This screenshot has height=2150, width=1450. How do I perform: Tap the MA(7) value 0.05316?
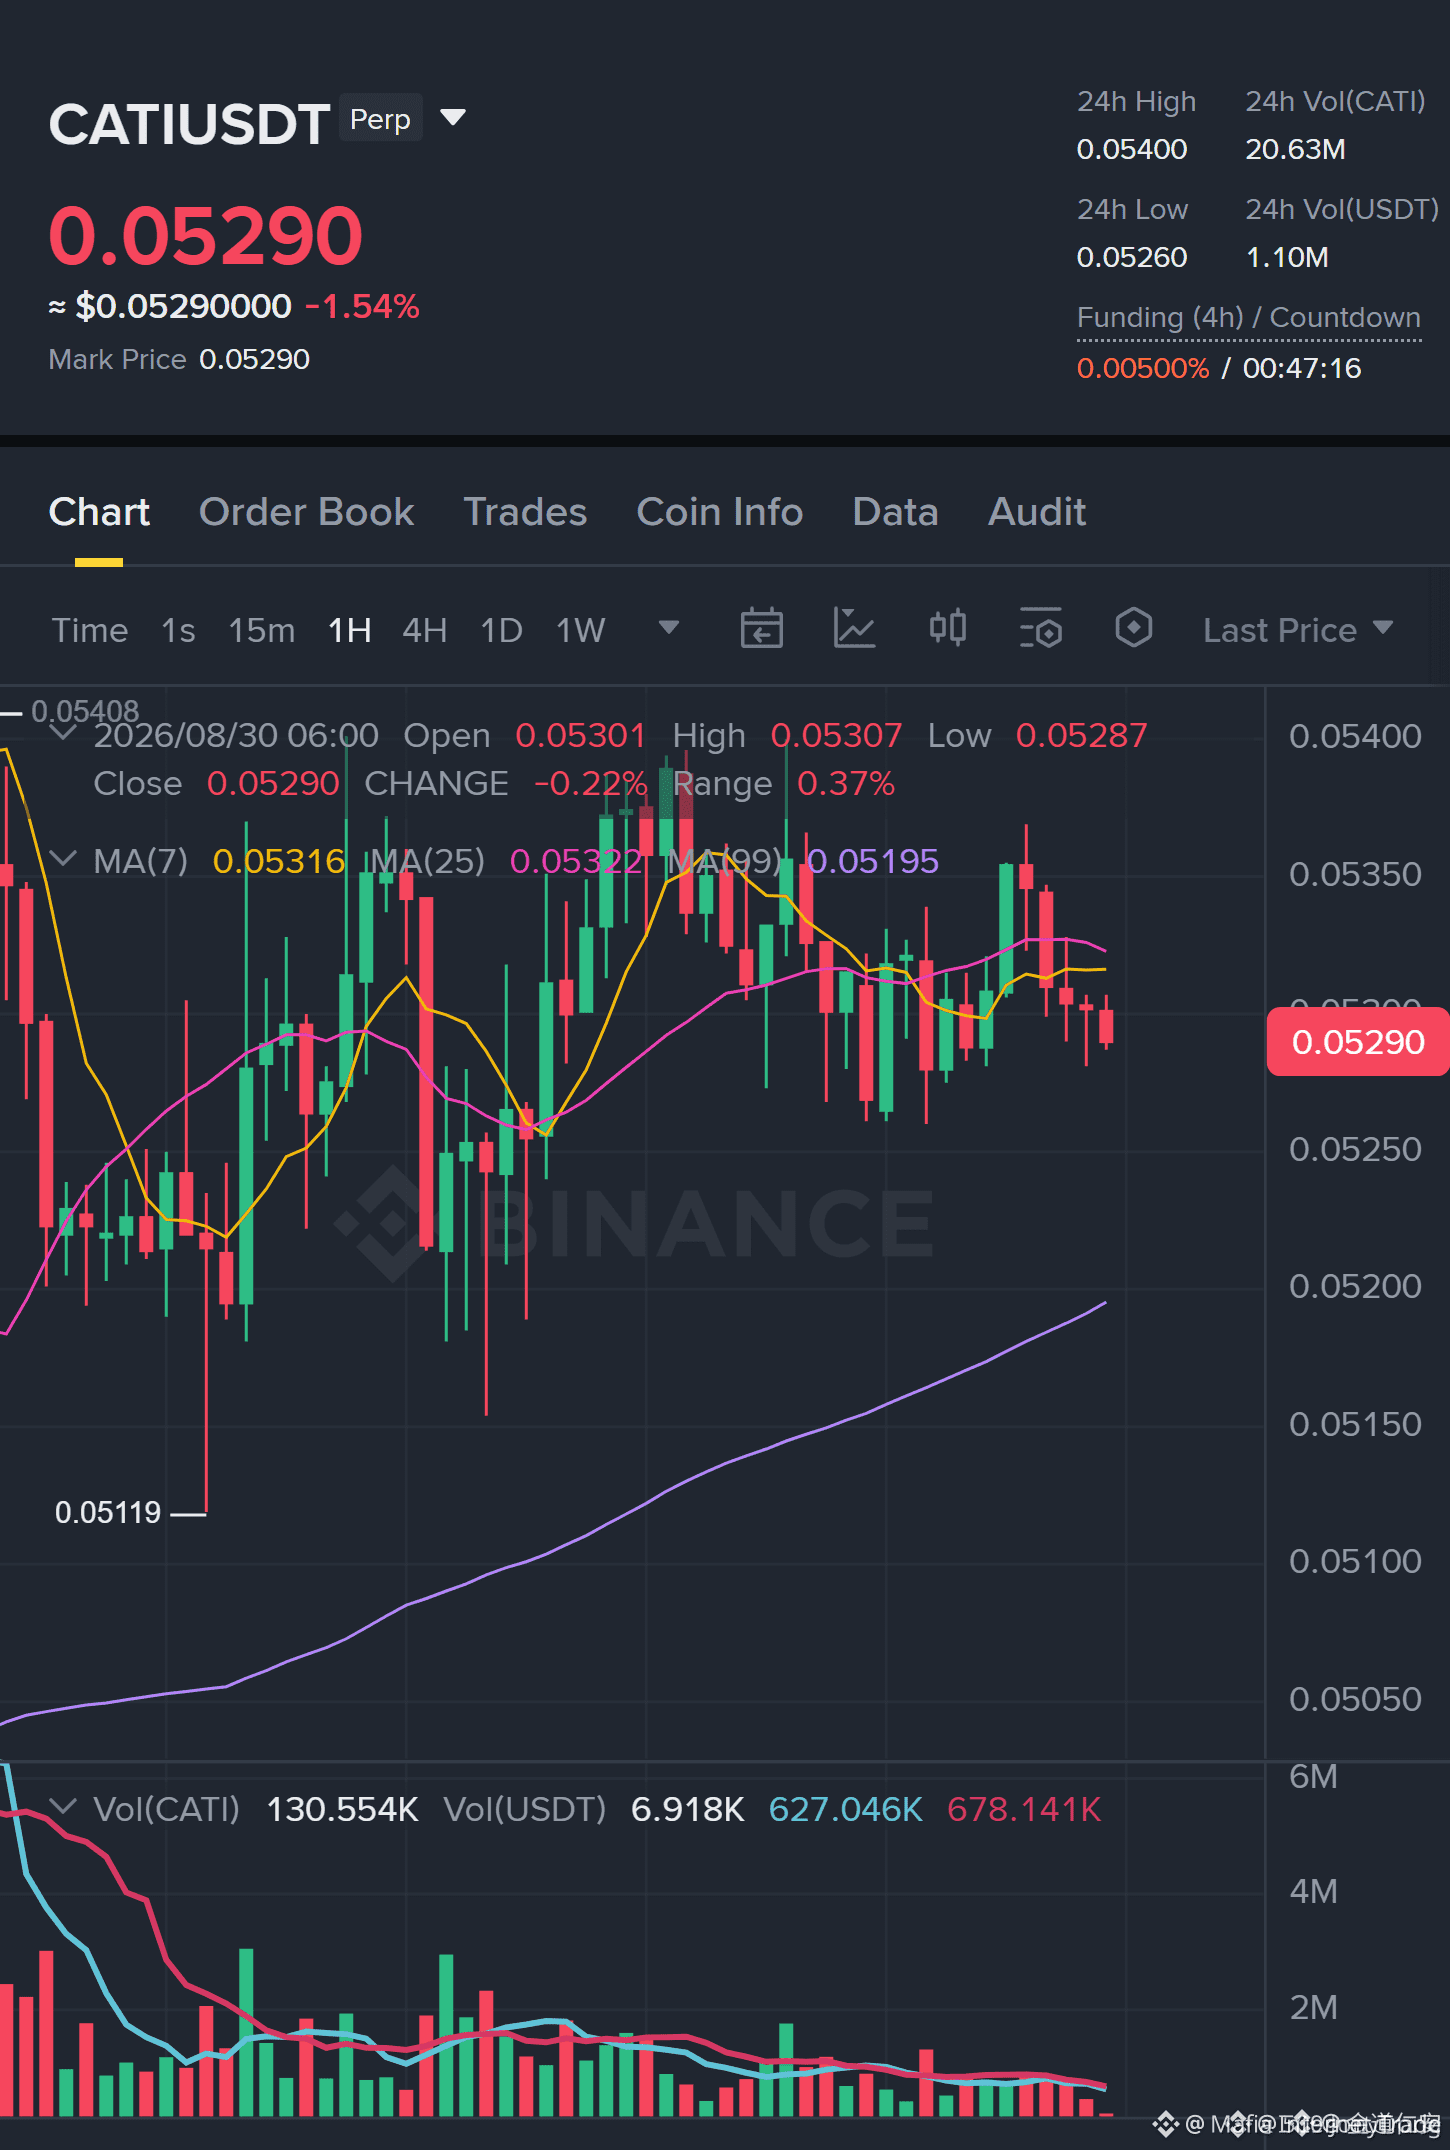point(279,861)
